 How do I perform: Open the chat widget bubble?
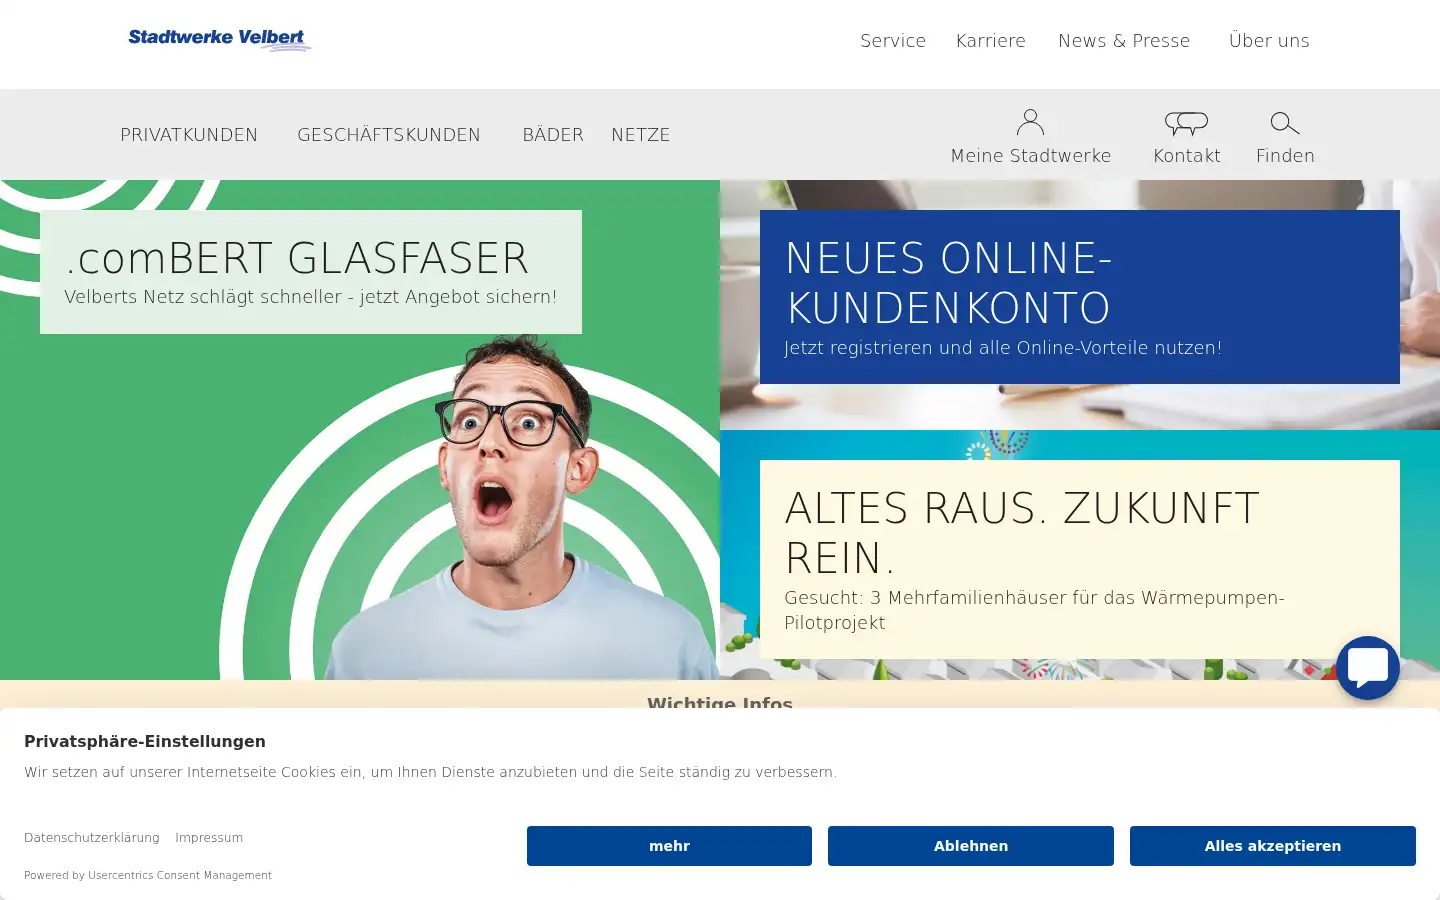1368,668
